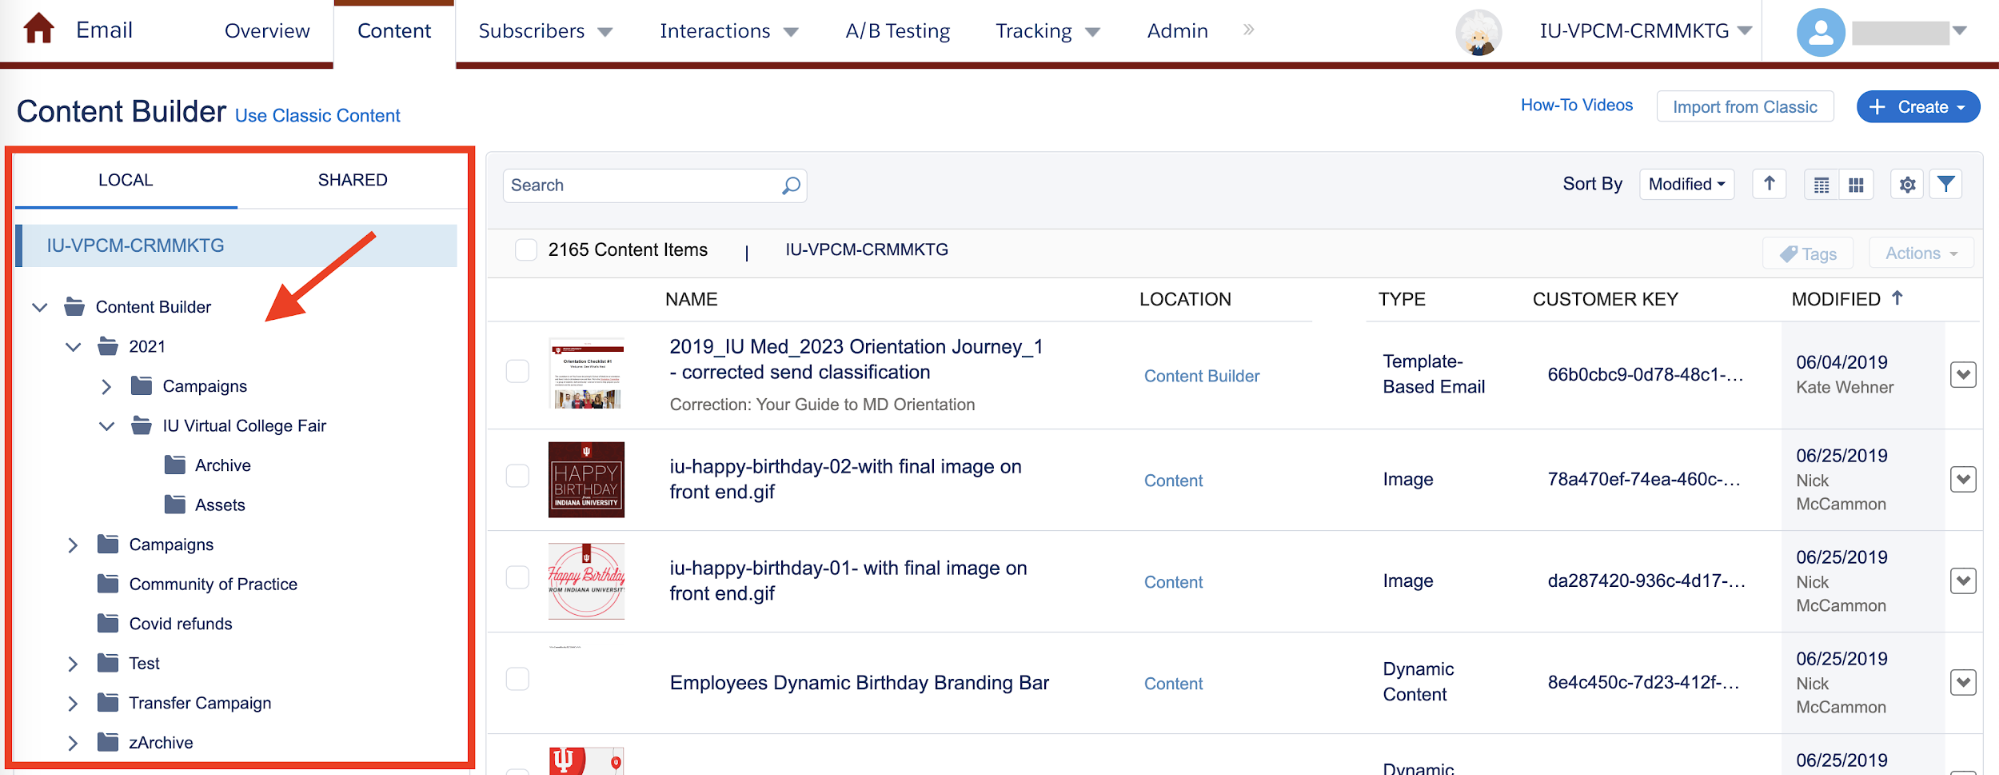Viewport: 1999px width, 775px height.
Task: Open the Sort By Modified dropdown
Action: click(x=1686, y=184)
